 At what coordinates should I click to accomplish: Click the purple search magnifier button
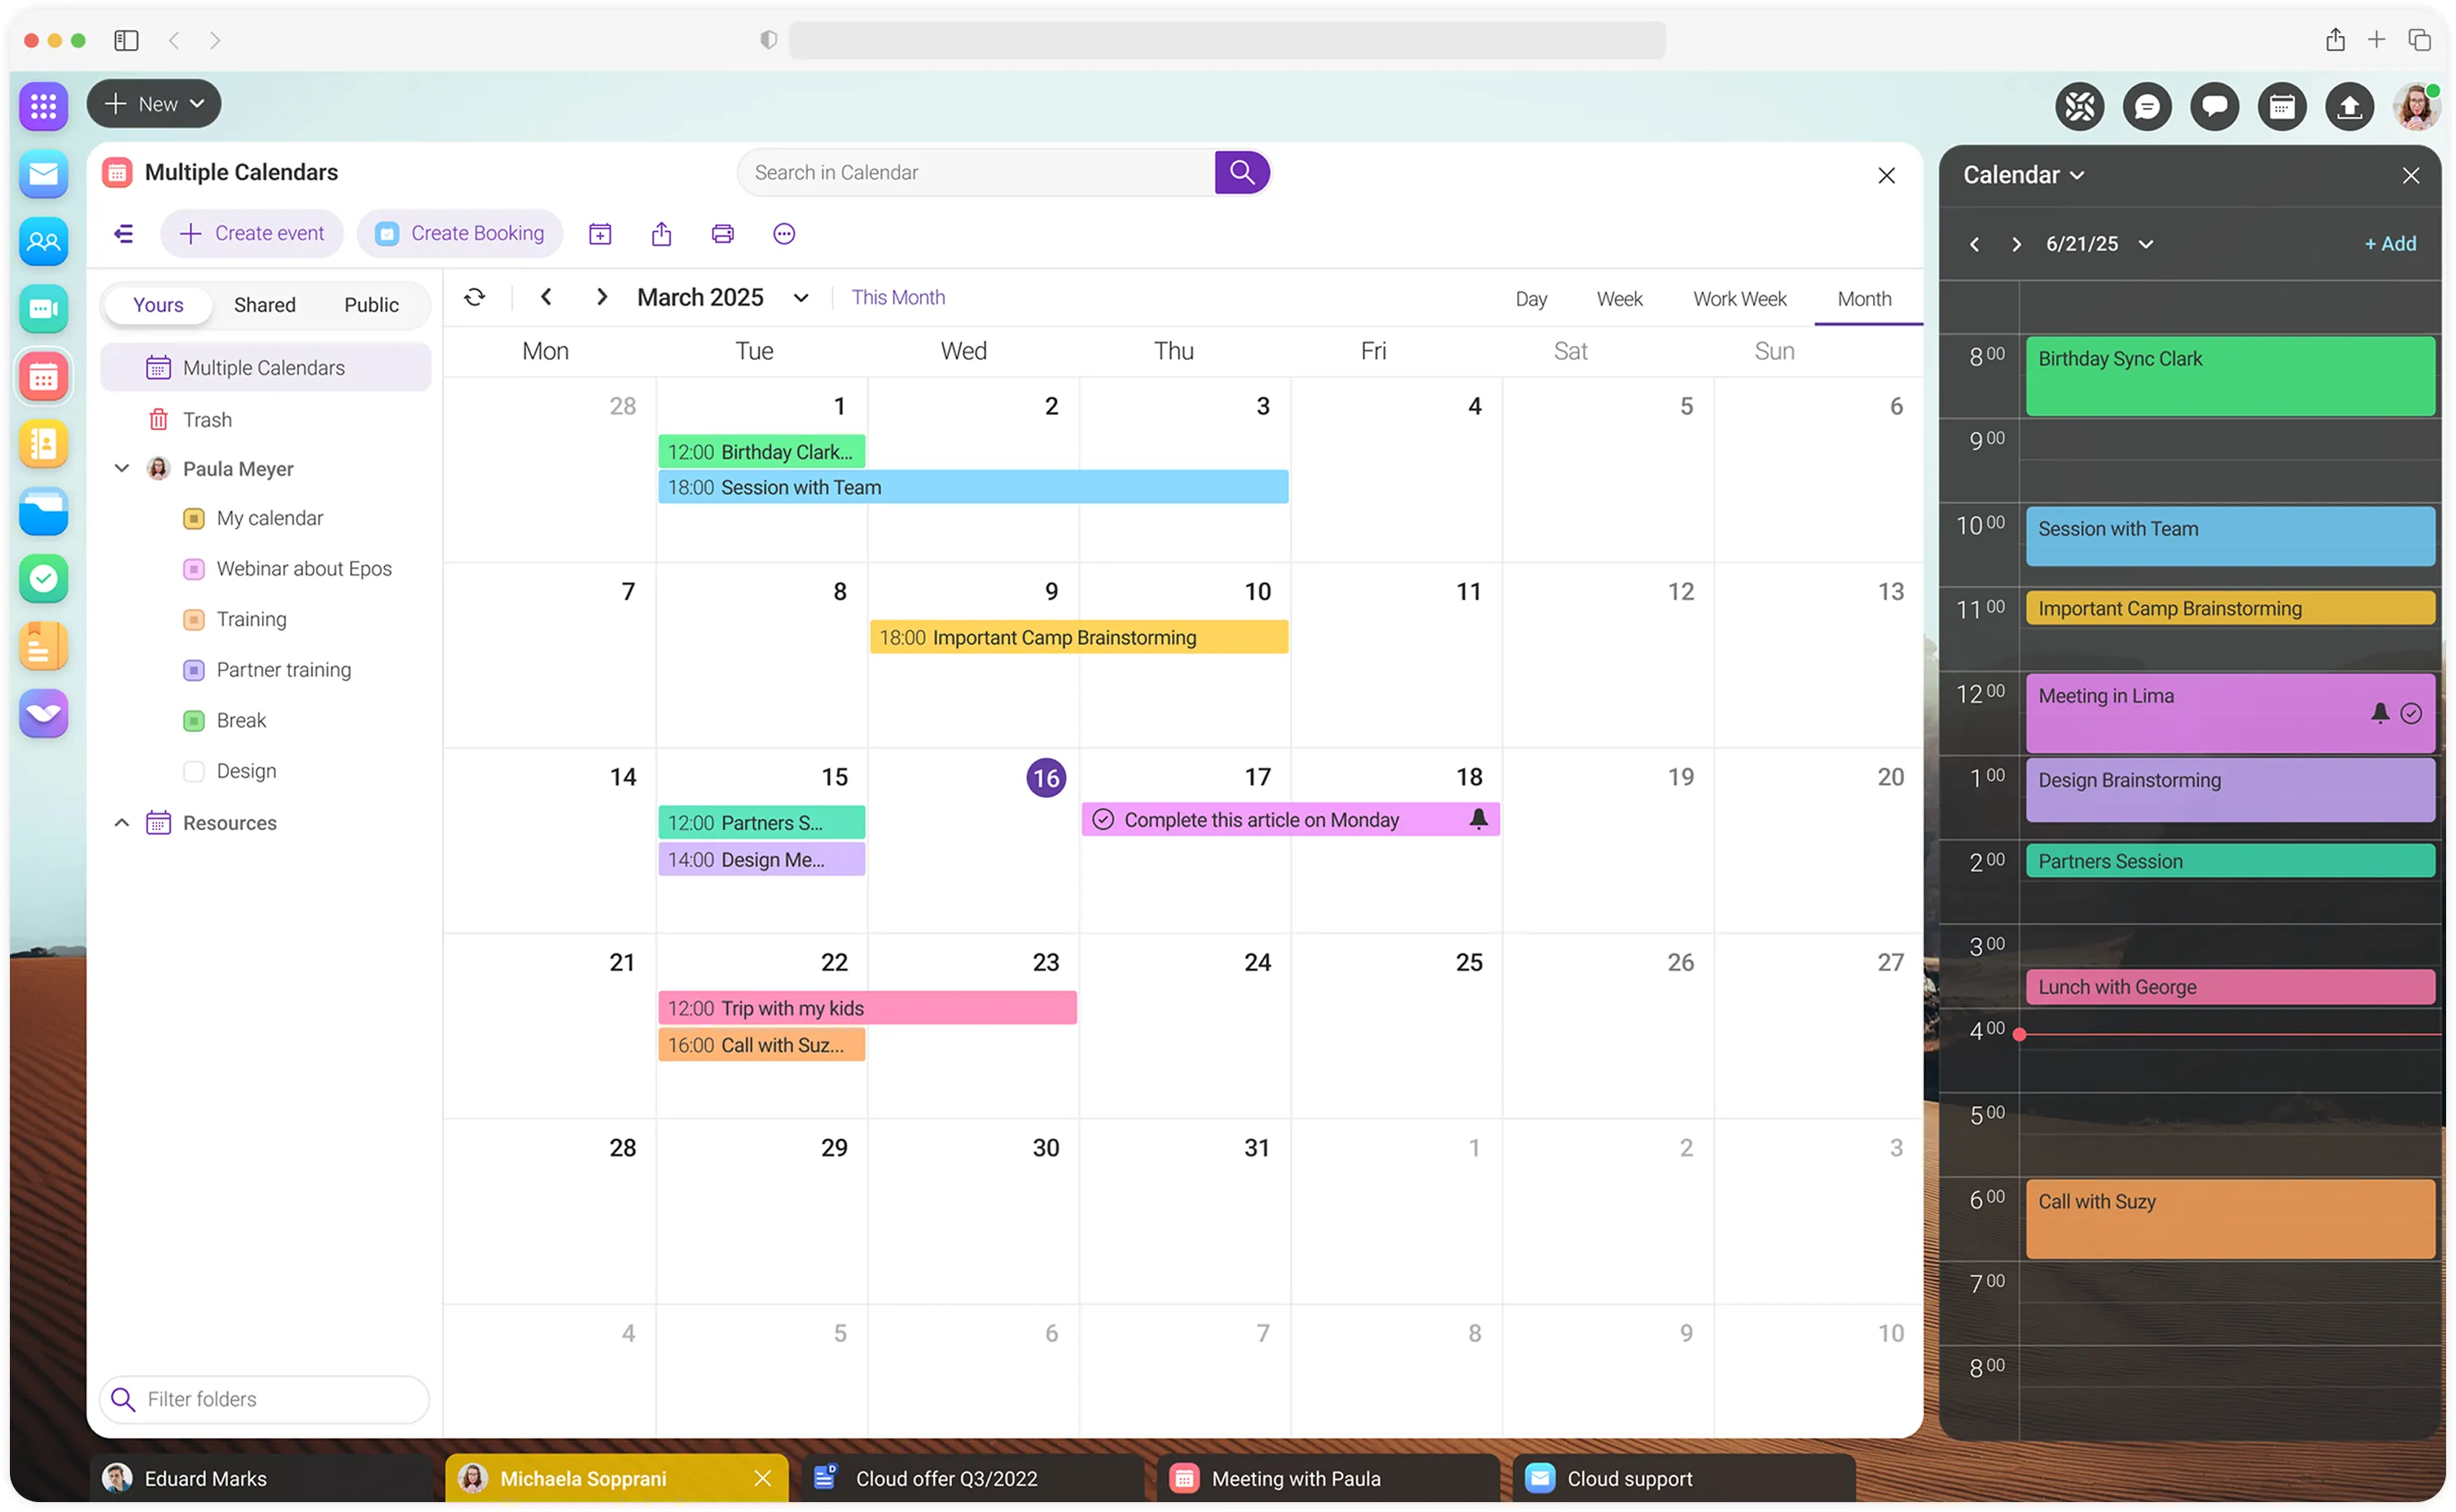(1241, 172)
